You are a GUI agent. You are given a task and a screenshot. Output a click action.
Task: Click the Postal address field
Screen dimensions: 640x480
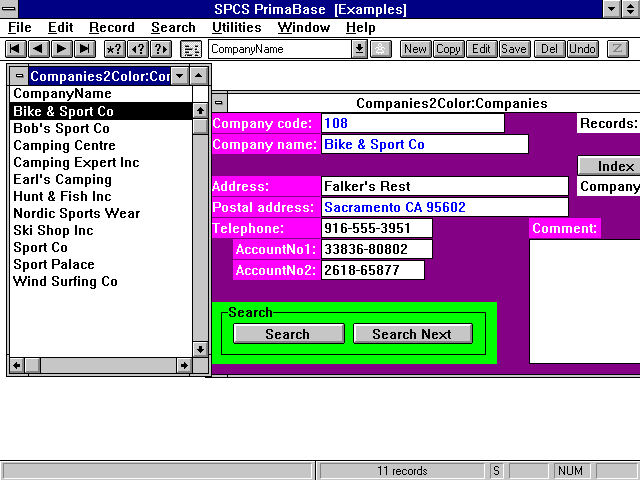coord(443,207)
